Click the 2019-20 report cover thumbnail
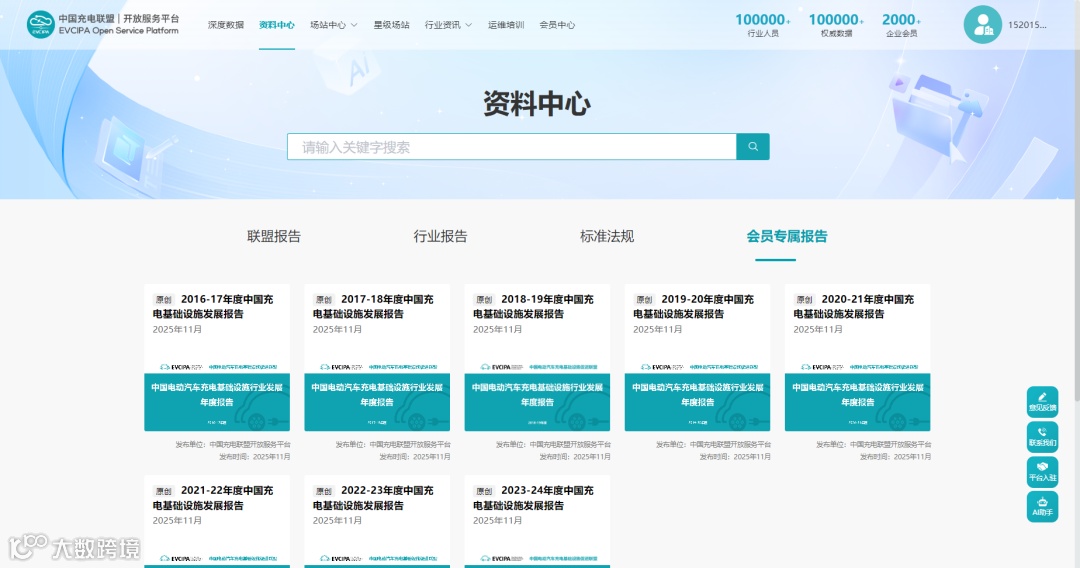 [697, 397]
